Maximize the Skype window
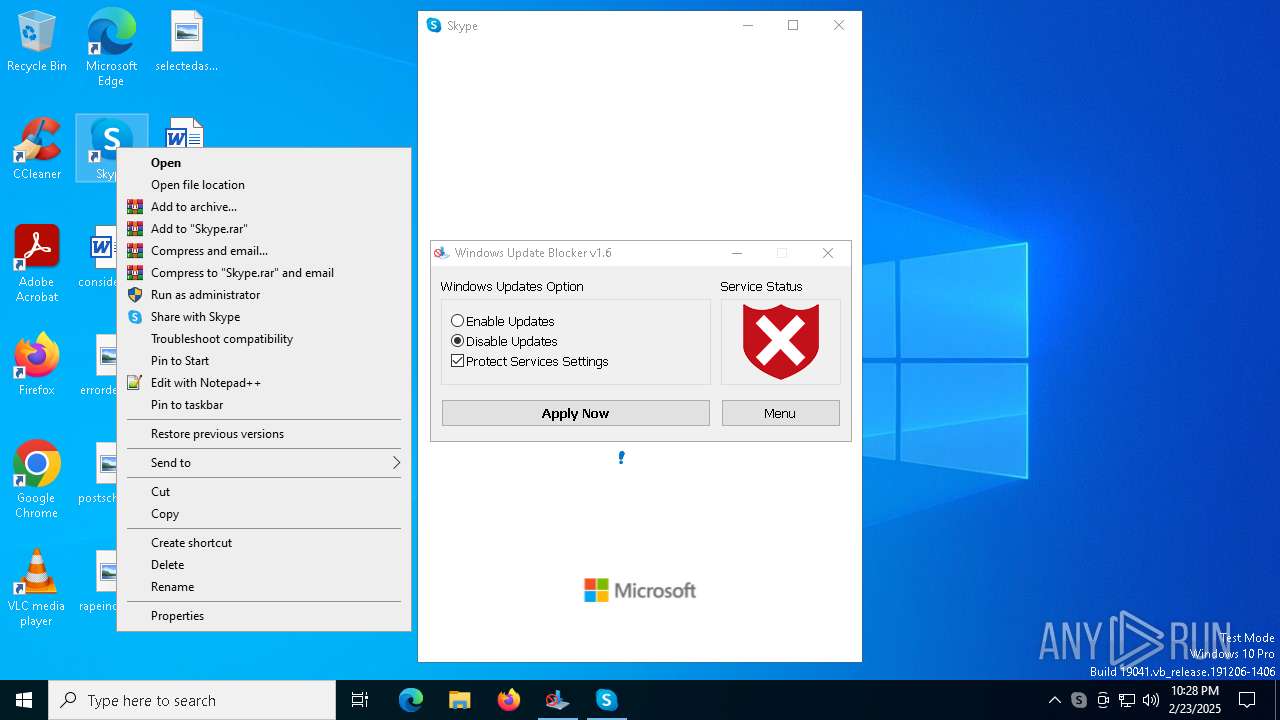The height and width of the screenshot is (720, 1280). click(x=793, y=26)
